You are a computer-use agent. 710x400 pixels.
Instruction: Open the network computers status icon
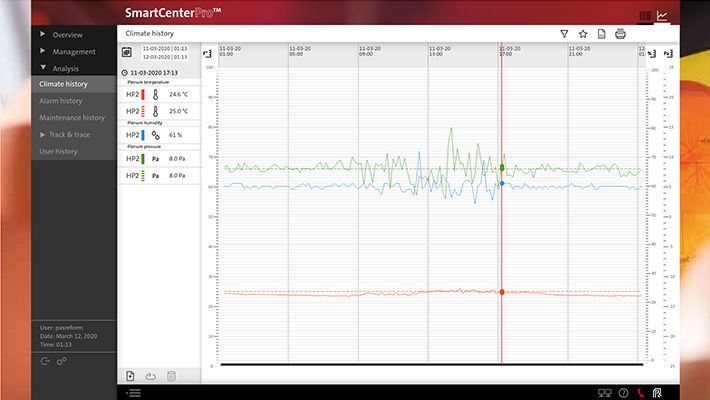(x=604, y=393)
